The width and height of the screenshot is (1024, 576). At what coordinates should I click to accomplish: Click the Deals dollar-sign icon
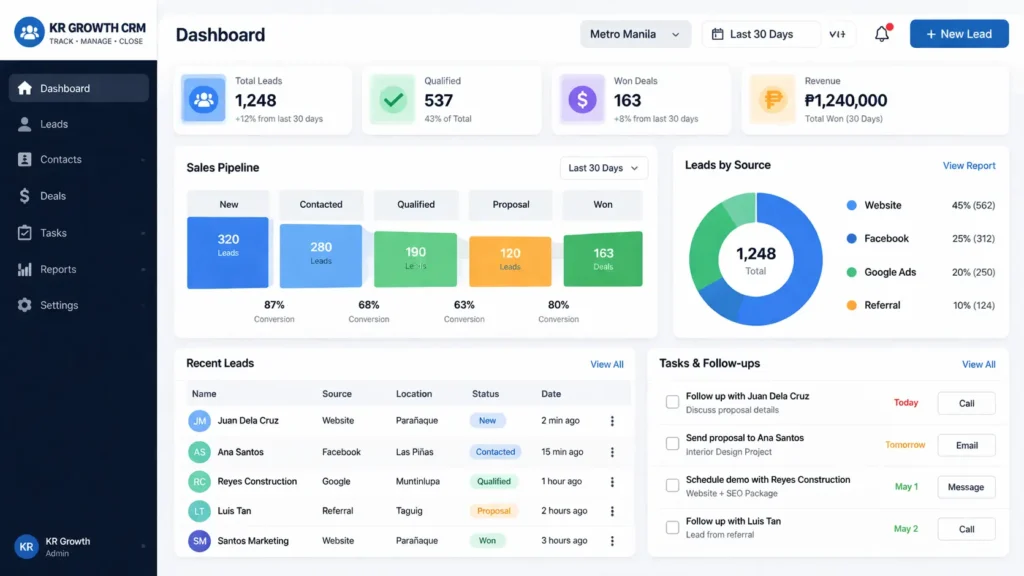(x=24, y=196)
